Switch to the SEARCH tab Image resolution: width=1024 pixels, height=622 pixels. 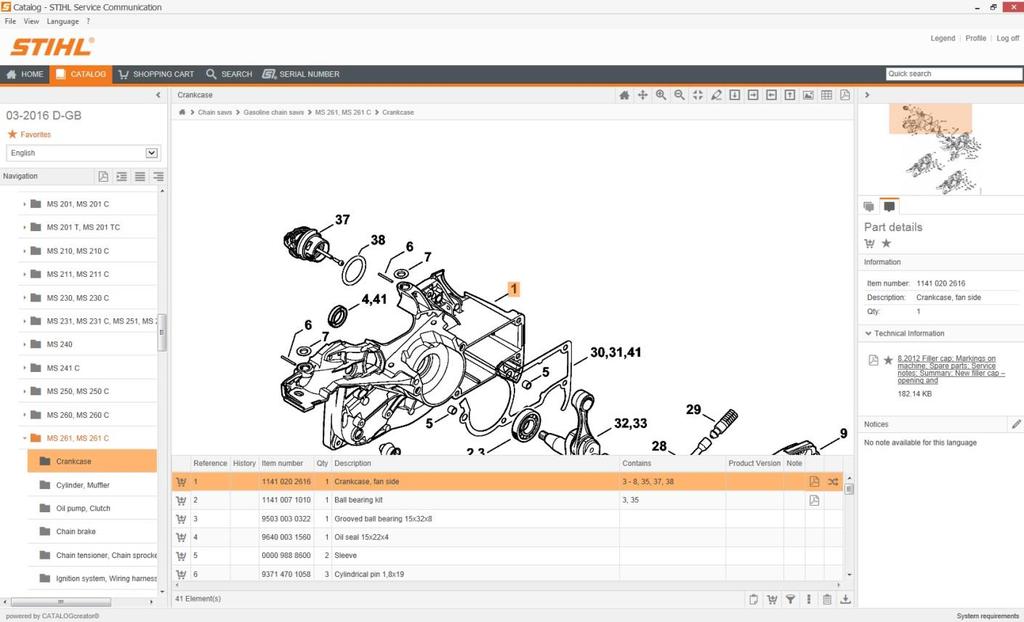(x=229, y=74)
